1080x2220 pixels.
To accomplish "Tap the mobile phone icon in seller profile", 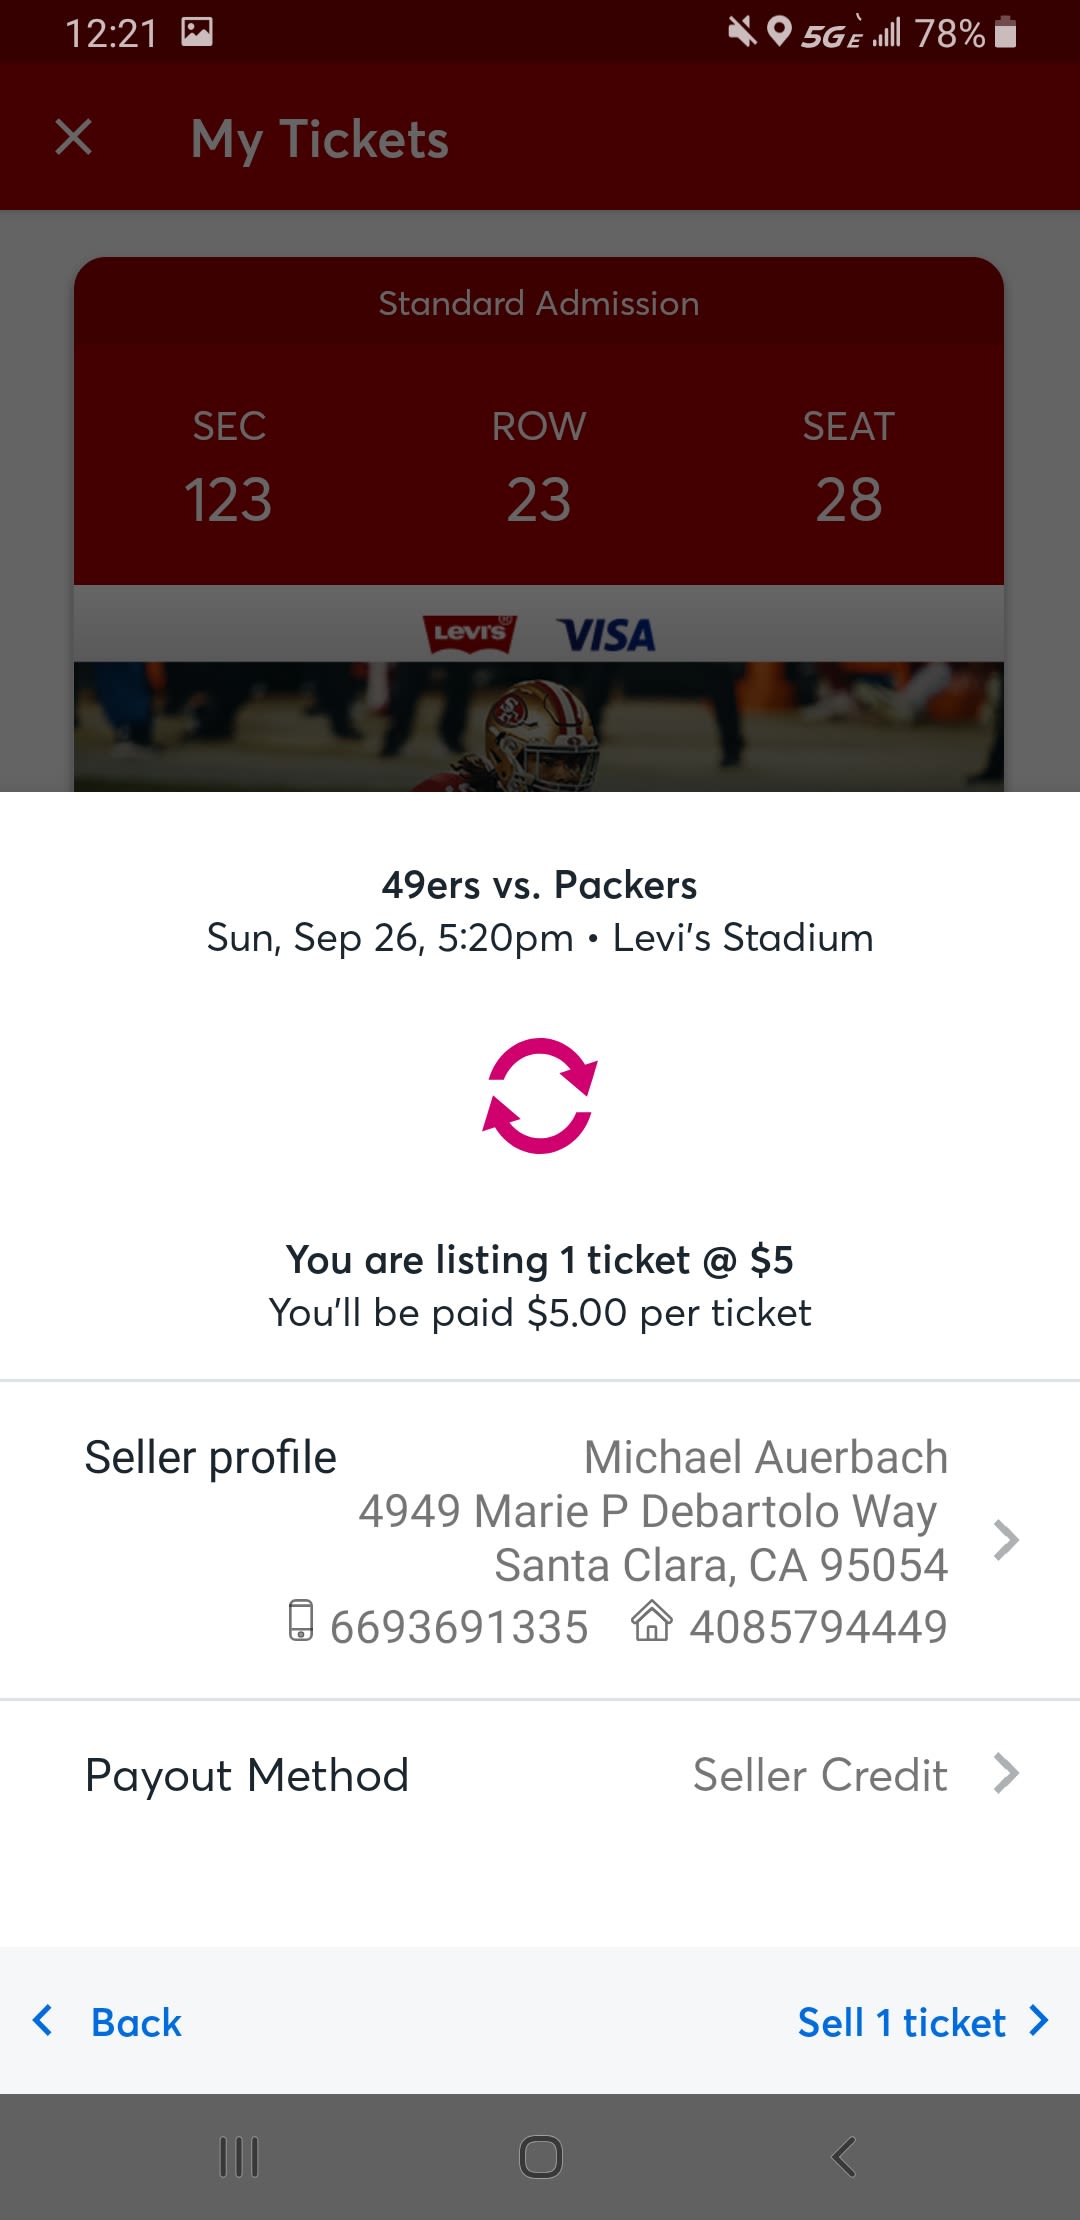I will click(x=301, y=1621).
